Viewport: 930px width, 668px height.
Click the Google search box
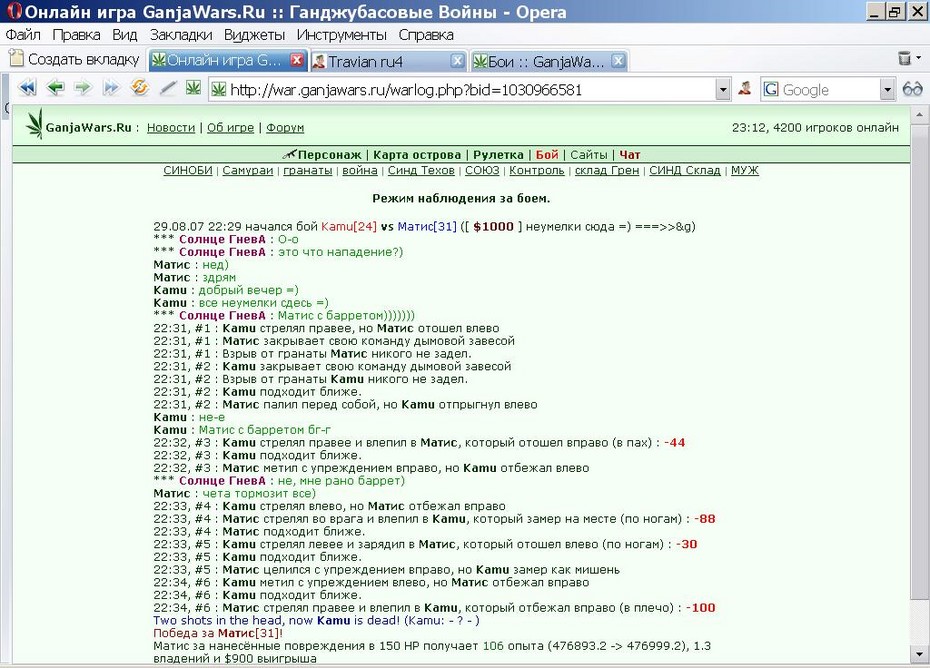coord(829,90)
